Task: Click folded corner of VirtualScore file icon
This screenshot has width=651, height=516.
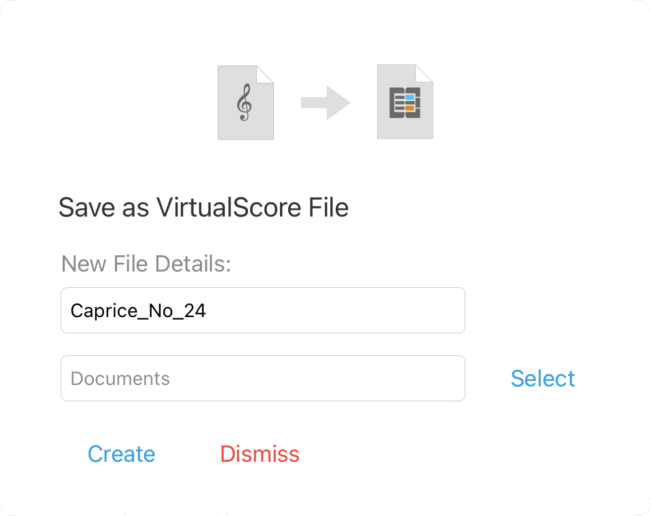Action: coord(425,73)
